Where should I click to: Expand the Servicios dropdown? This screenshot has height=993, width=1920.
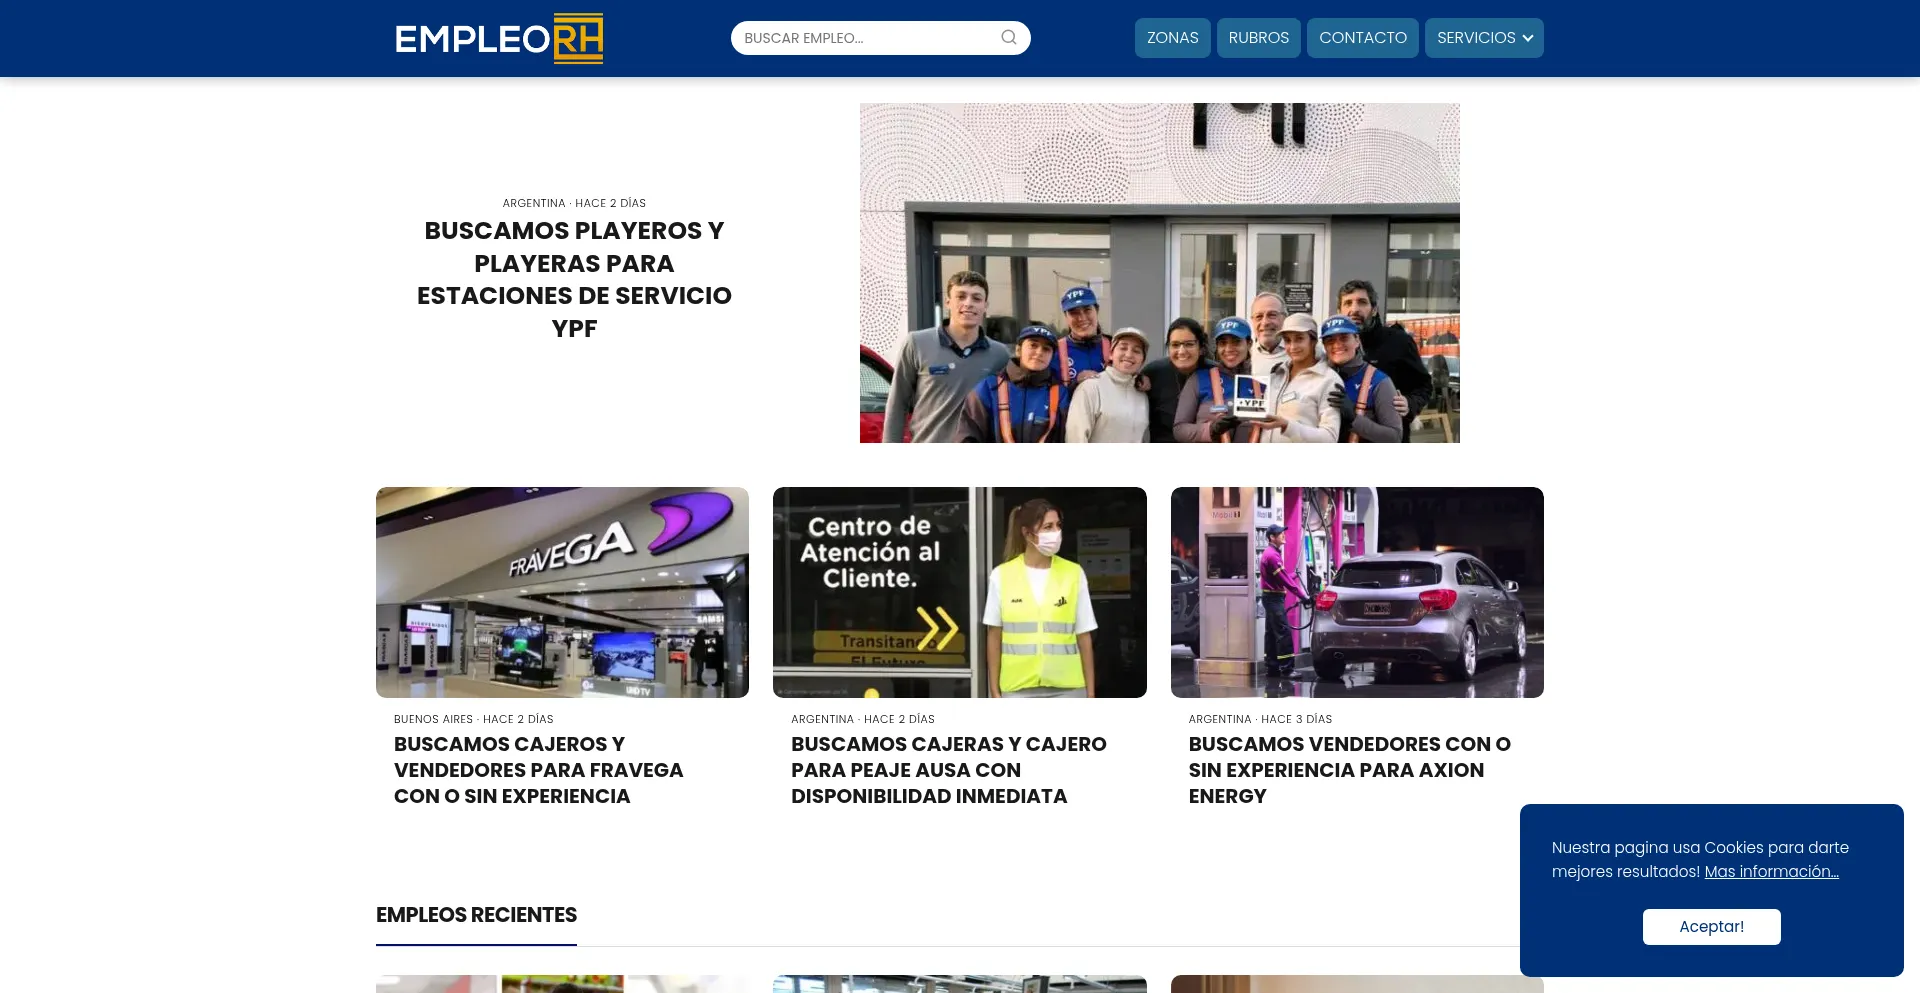pyautogui.click(x=1475, y=38)
